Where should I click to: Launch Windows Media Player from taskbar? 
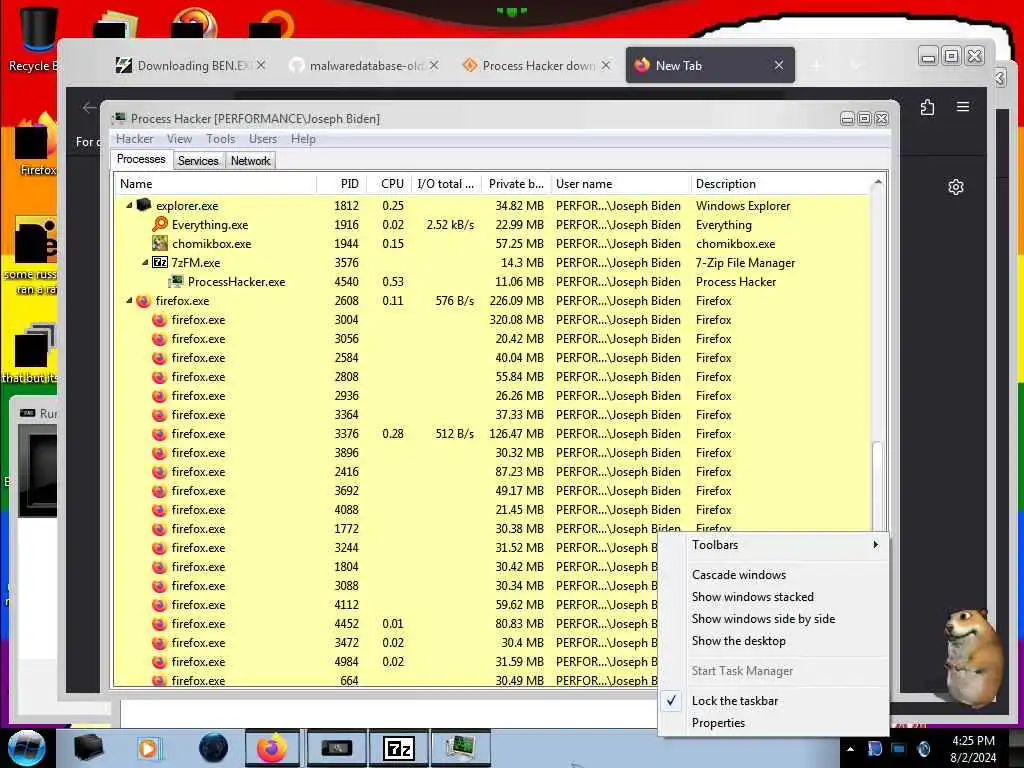148,748
